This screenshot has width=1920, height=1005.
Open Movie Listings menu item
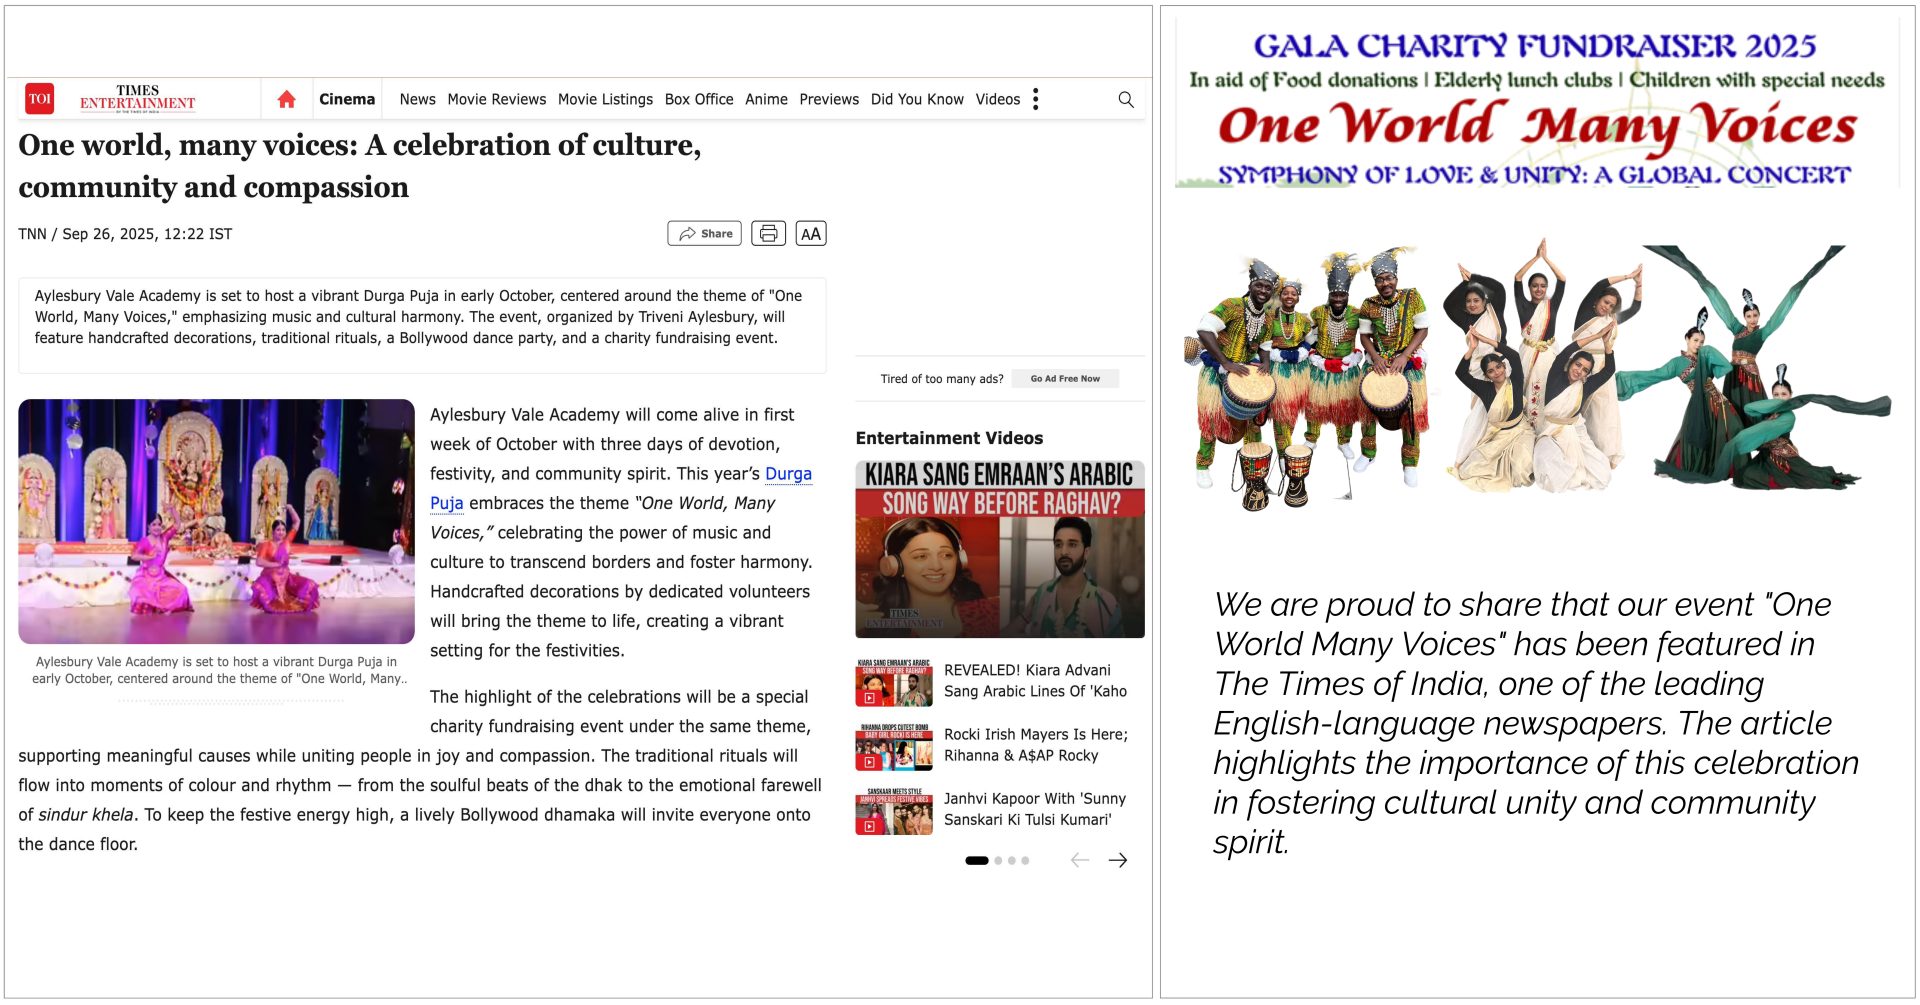605,99
